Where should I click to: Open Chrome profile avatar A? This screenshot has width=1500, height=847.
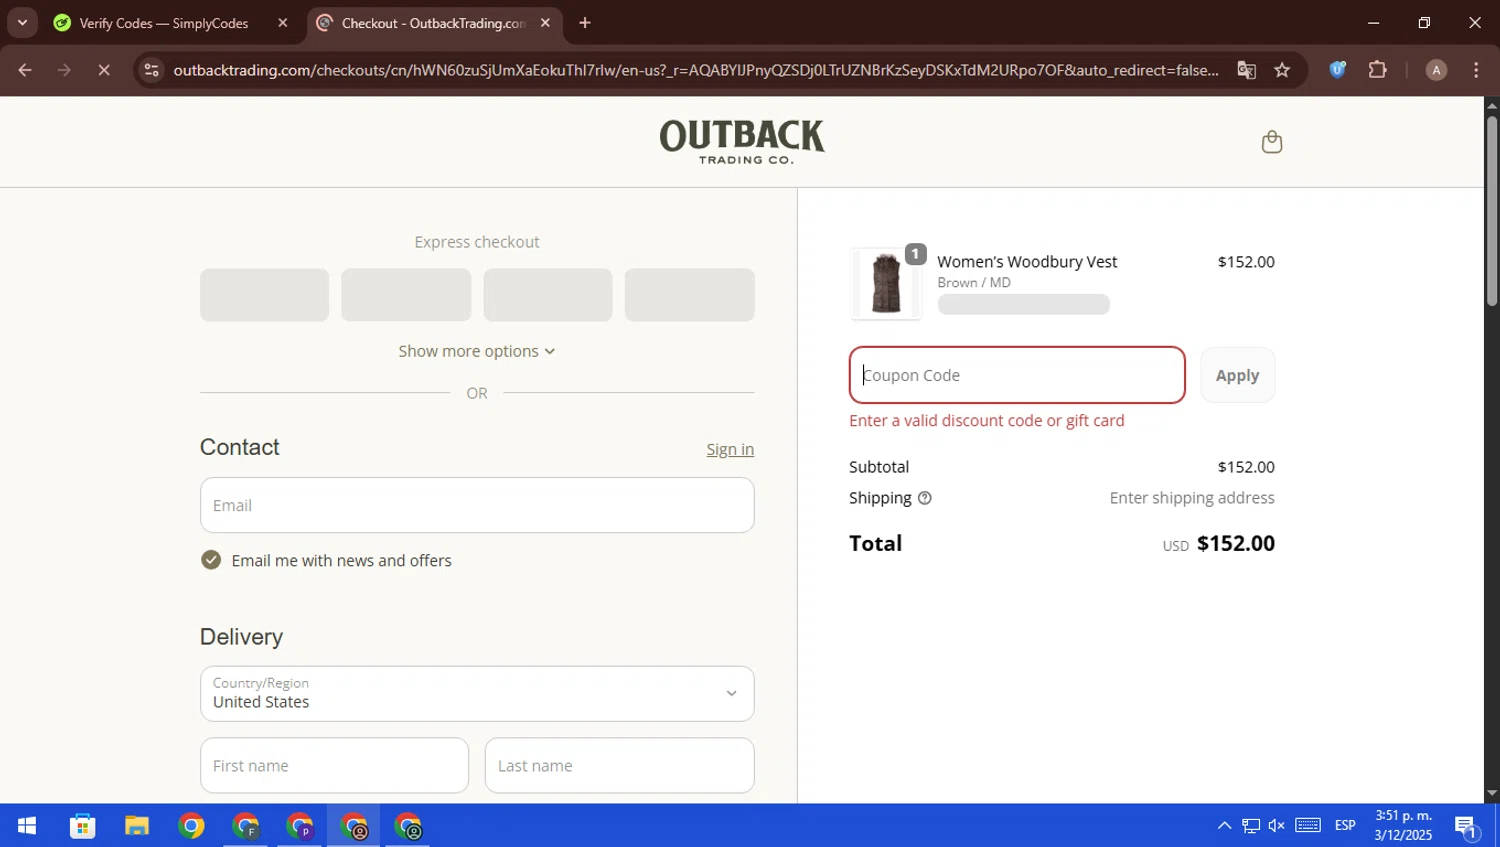1436,70
